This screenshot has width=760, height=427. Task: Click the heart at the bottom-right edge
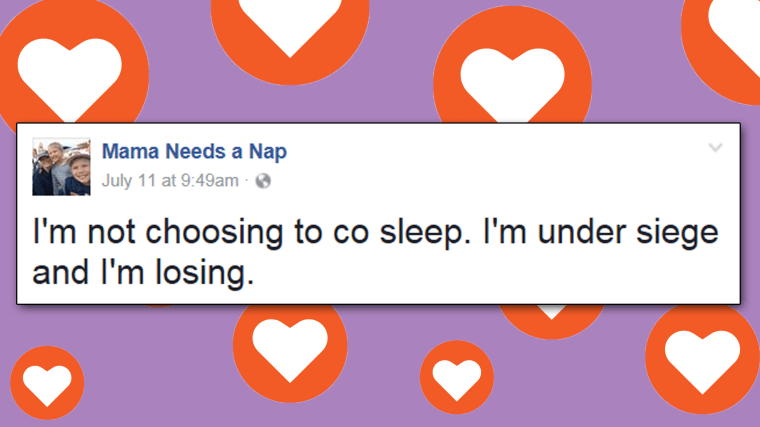pos(702,357)
